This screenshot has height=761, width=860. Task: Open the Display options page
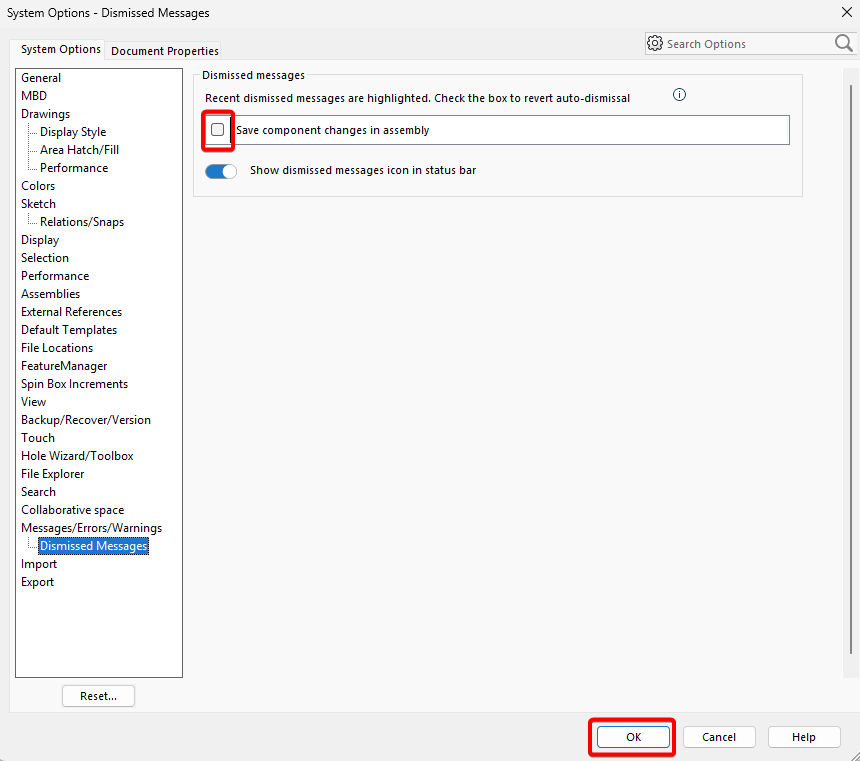(x=39, y=240)
